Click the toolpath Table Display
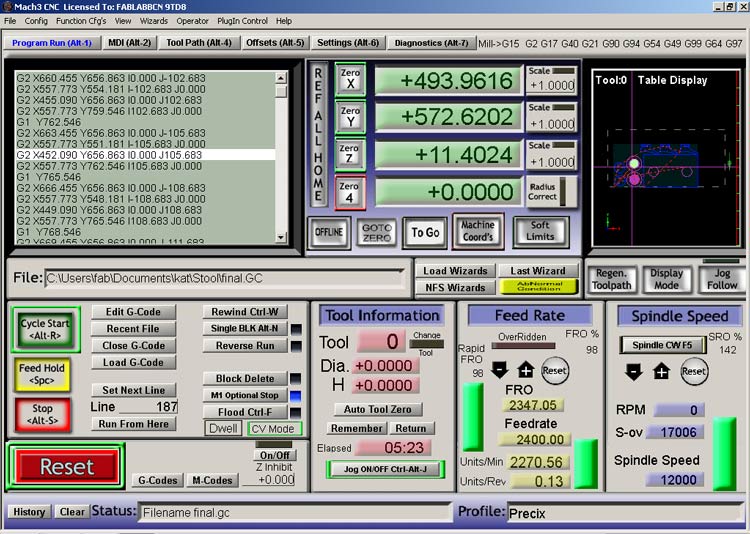The height and width of the screenshot is (534, 750). [666, 158]
